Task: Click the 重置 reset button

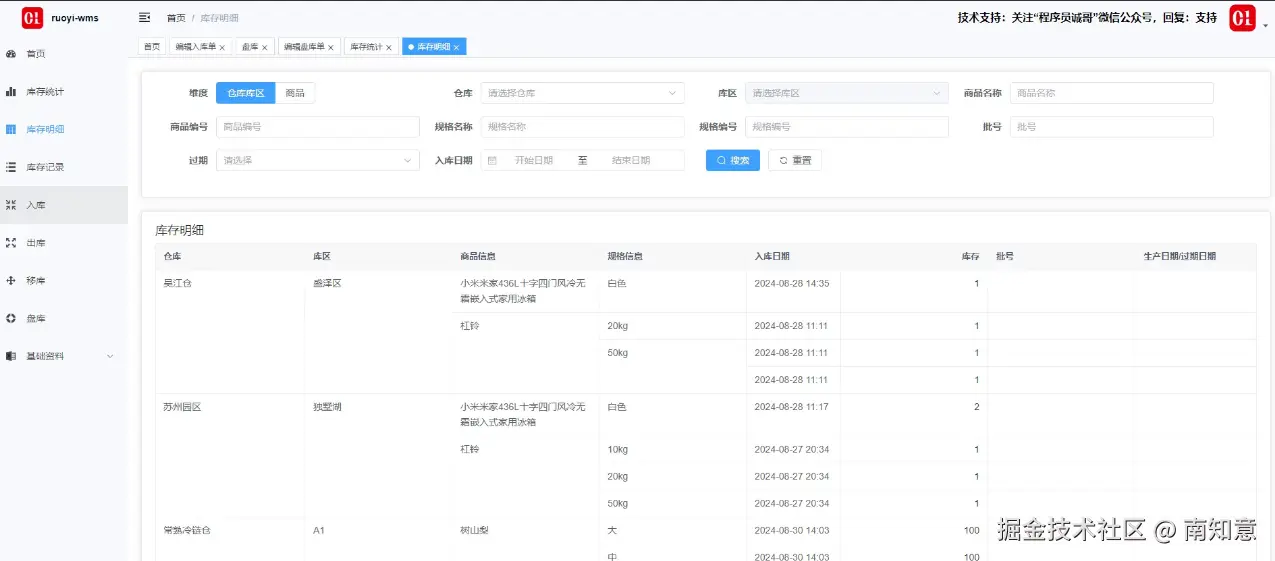Action: pos(795,160)
